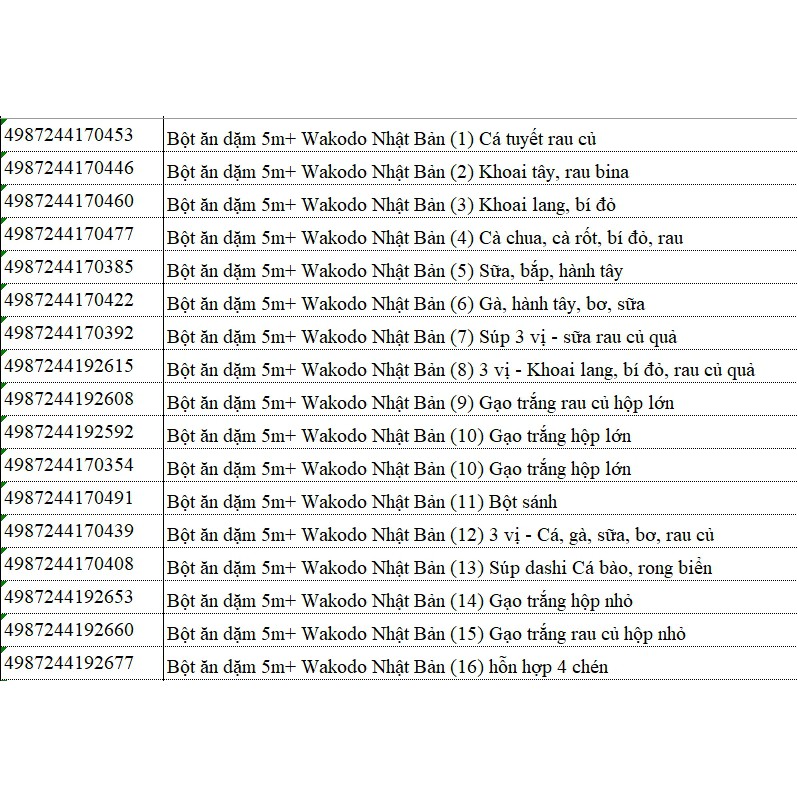The height and width of the screenshot is (797, 797).
Task: Select the (6) Gà, hành tây, bơ, sữa cell
Action: (x=480, y=300)
